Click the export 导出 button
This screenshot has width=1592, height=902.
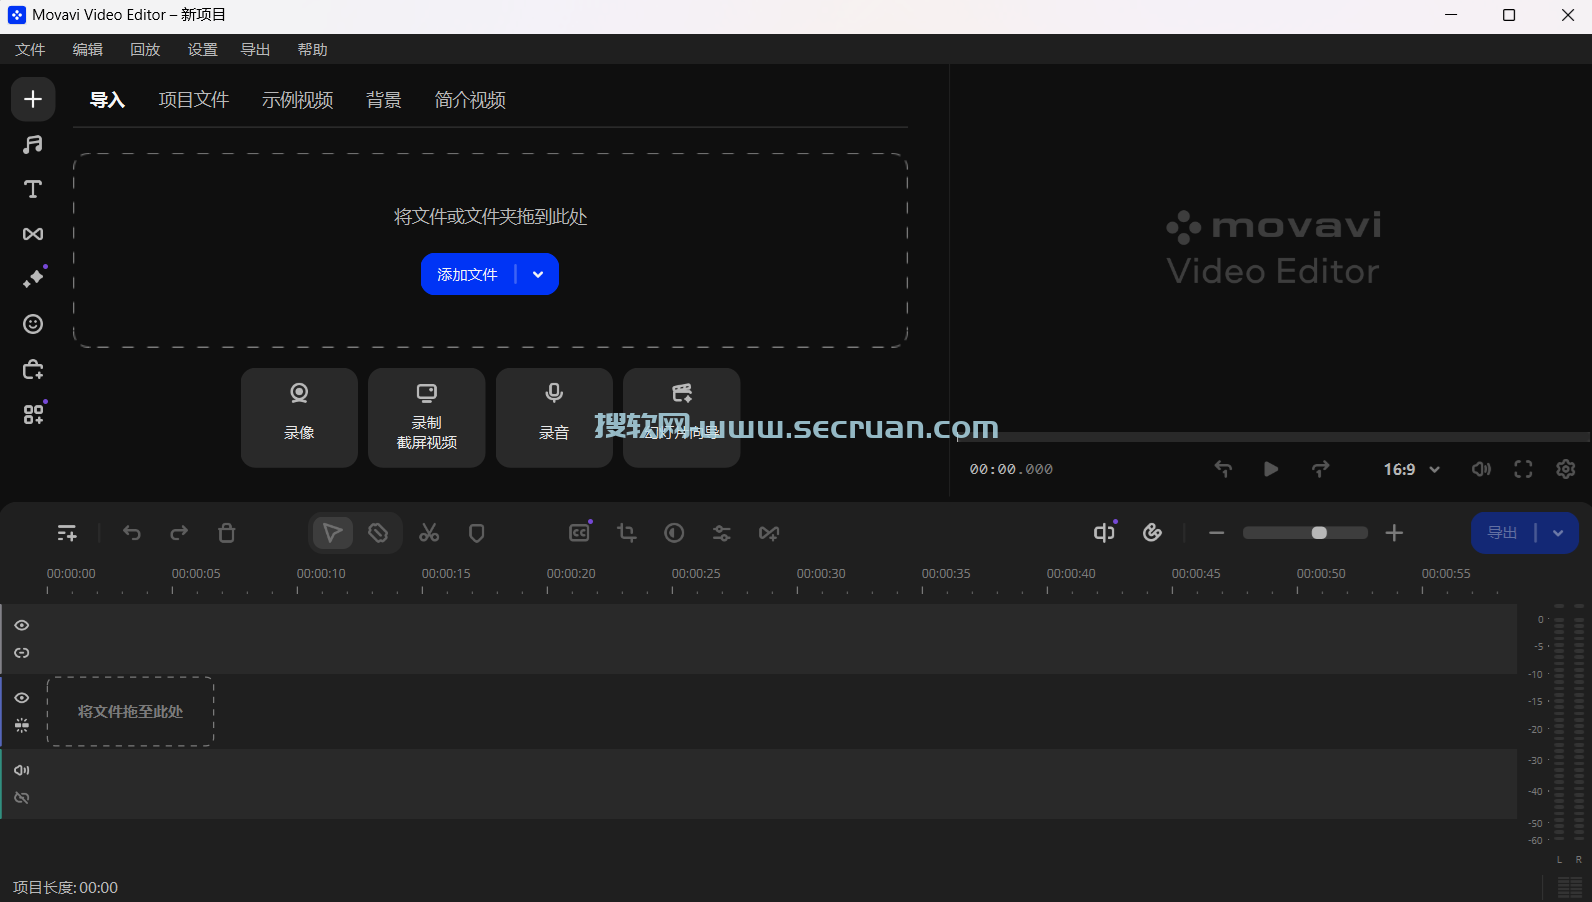[1502, 533]
